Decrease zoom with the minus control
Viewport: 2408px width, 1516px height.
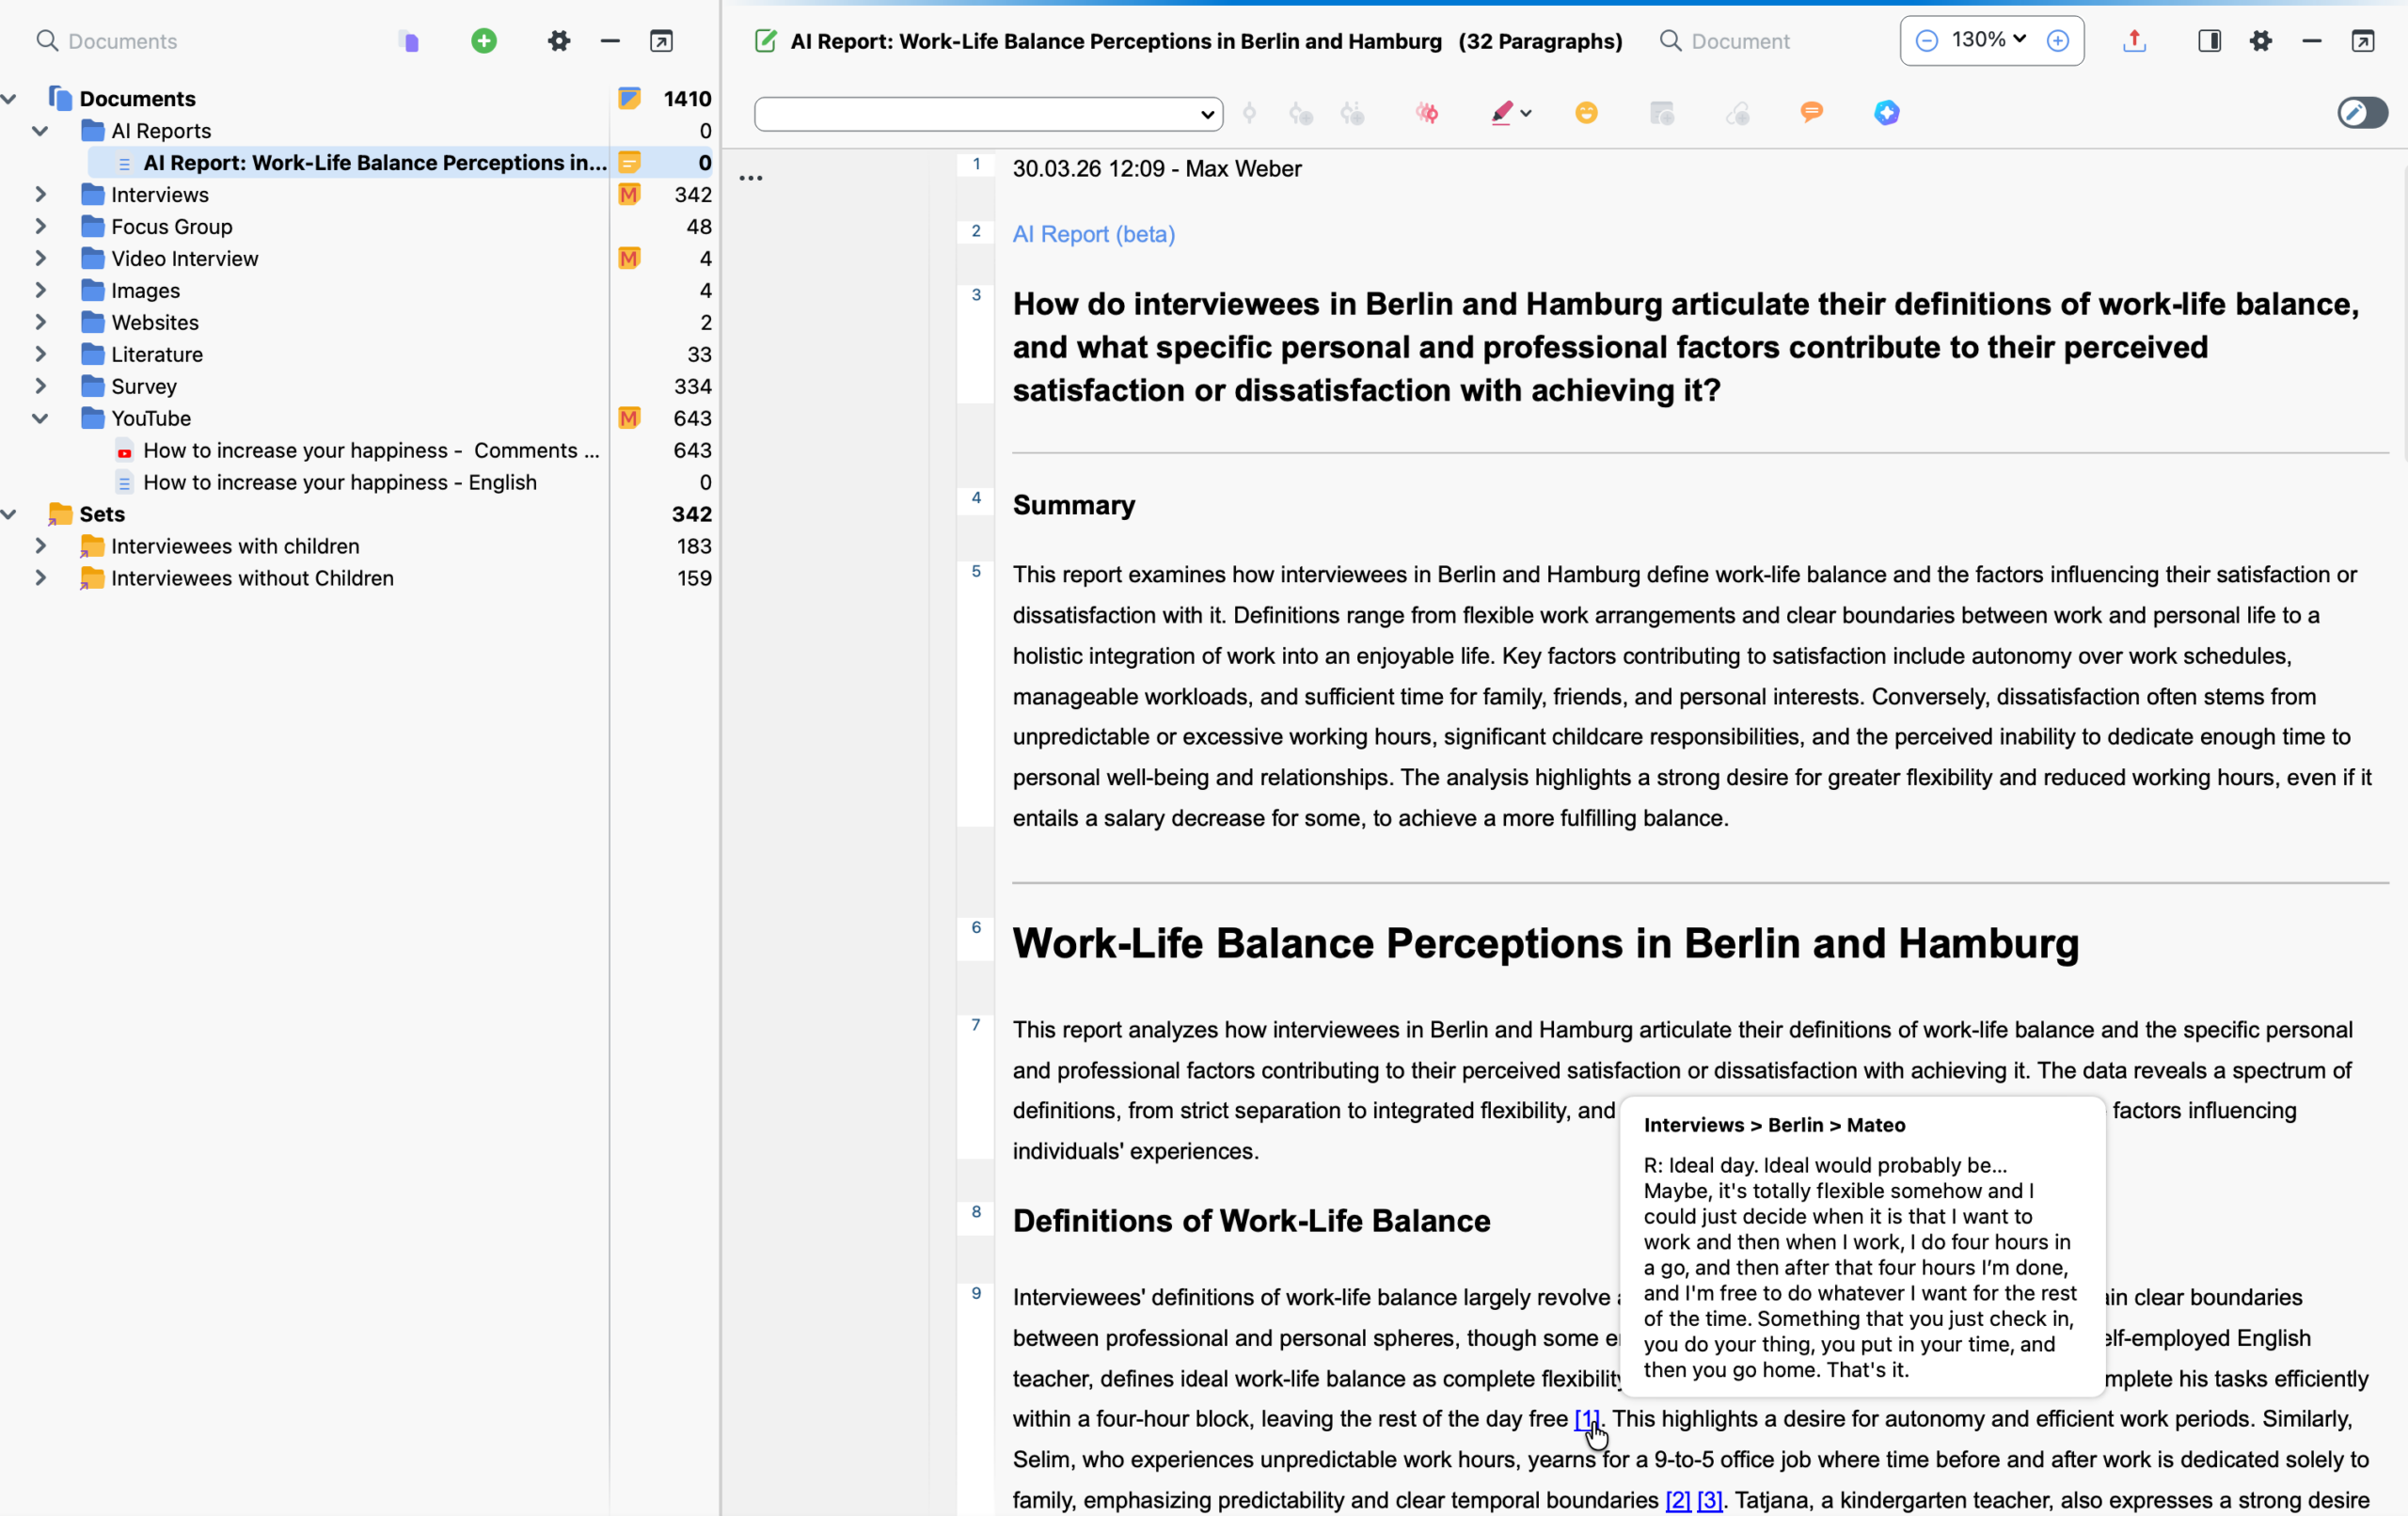(1926, 40)
